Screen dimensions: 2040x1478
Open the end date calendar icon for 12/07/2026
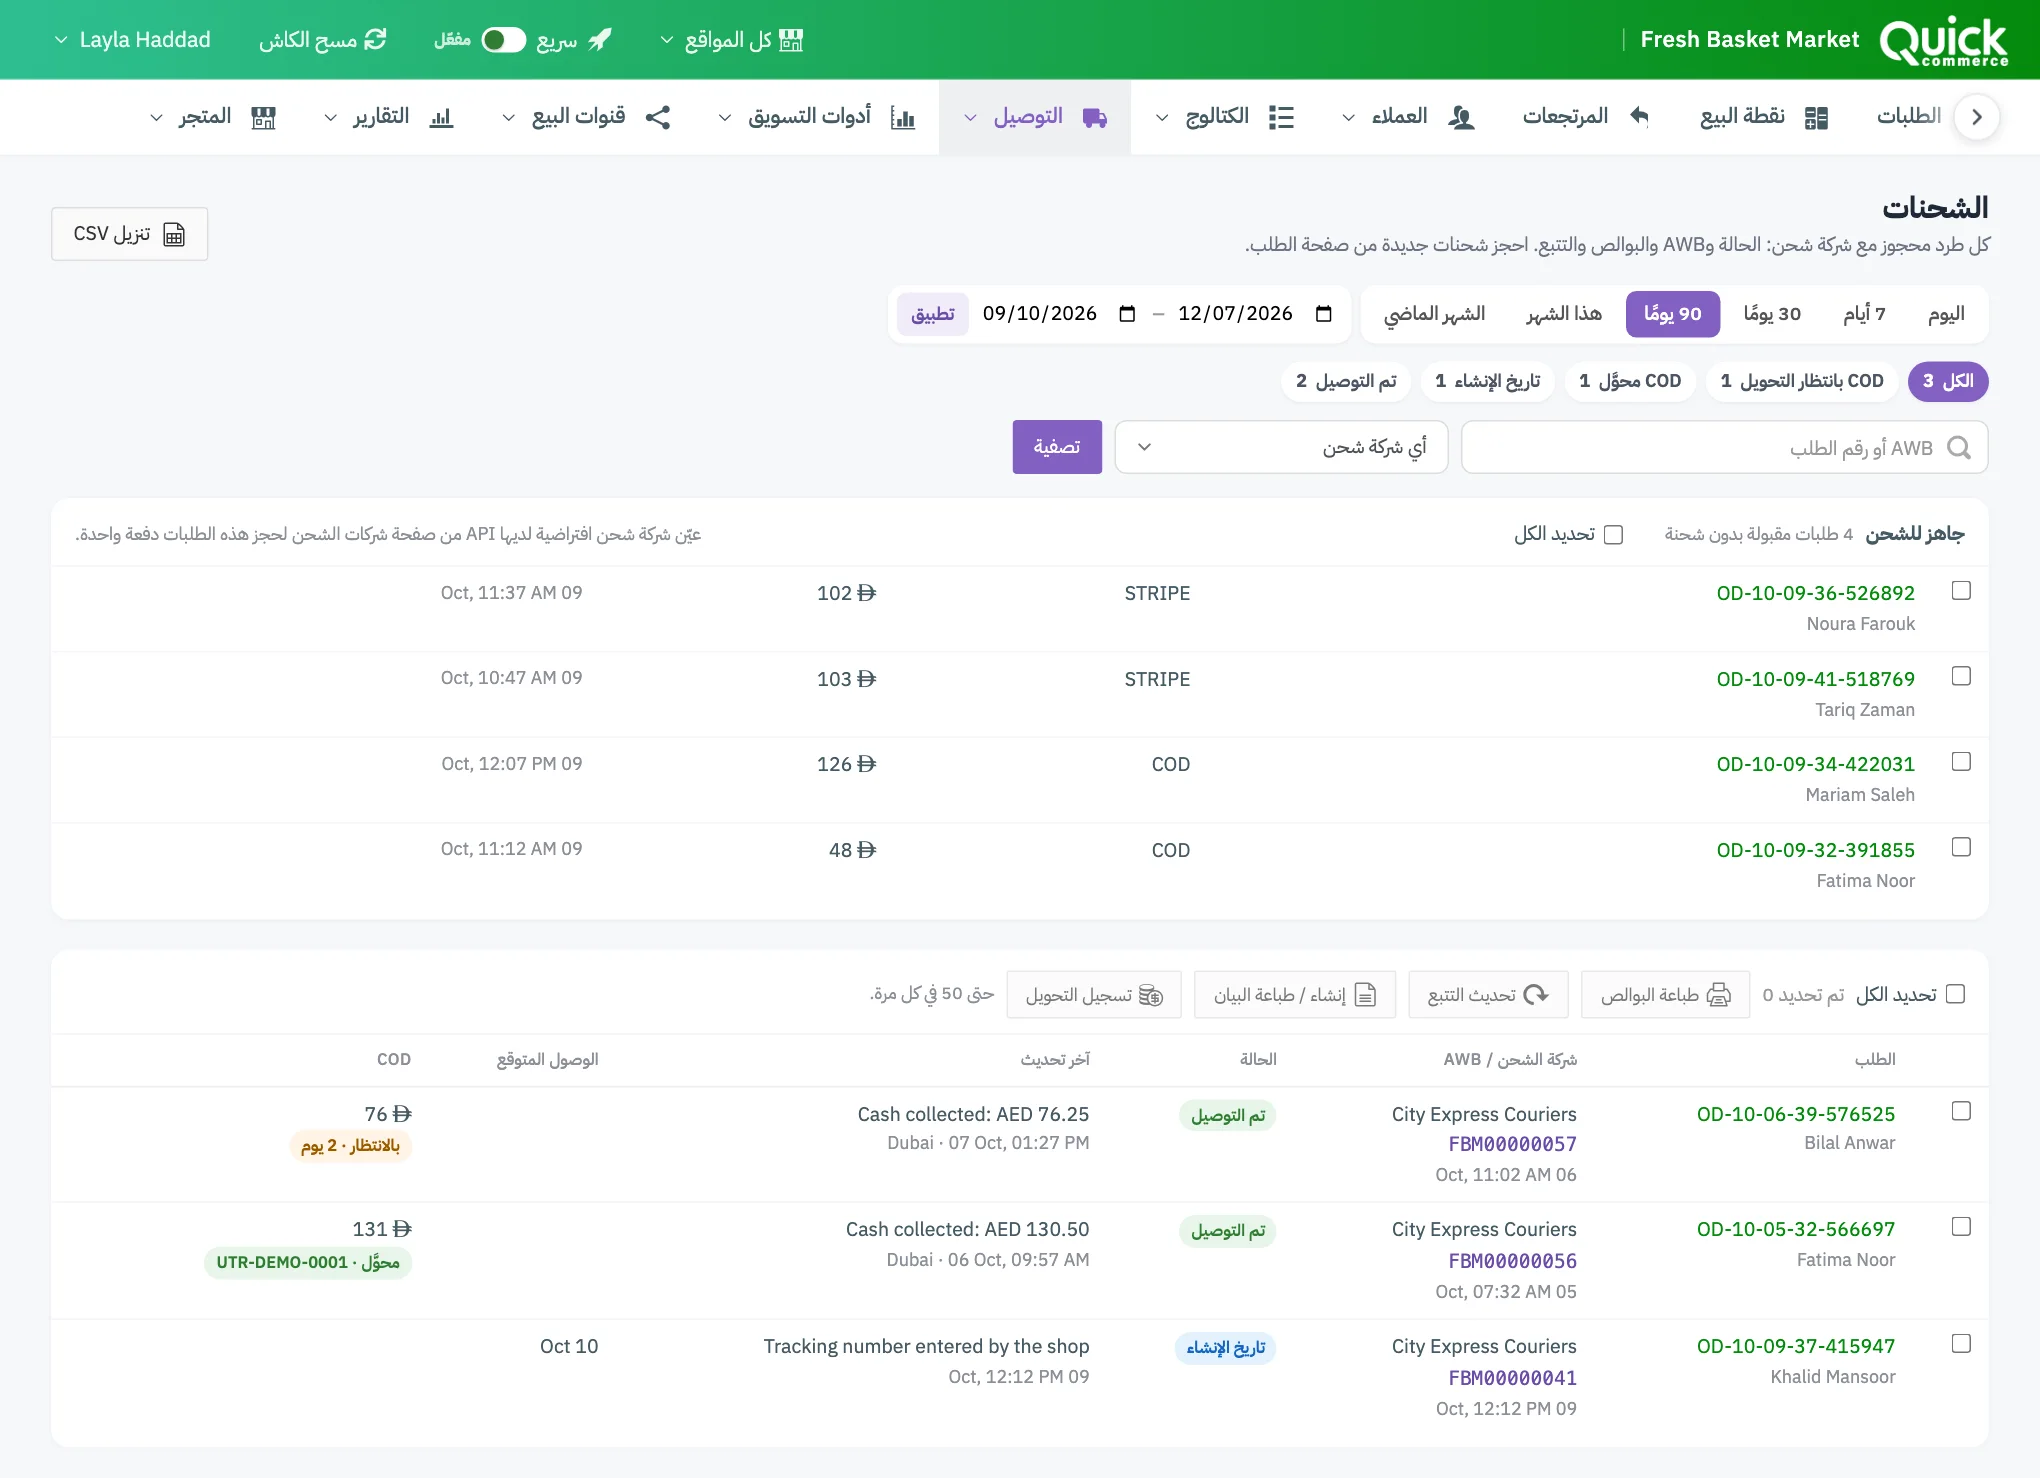coord(1324,313)
